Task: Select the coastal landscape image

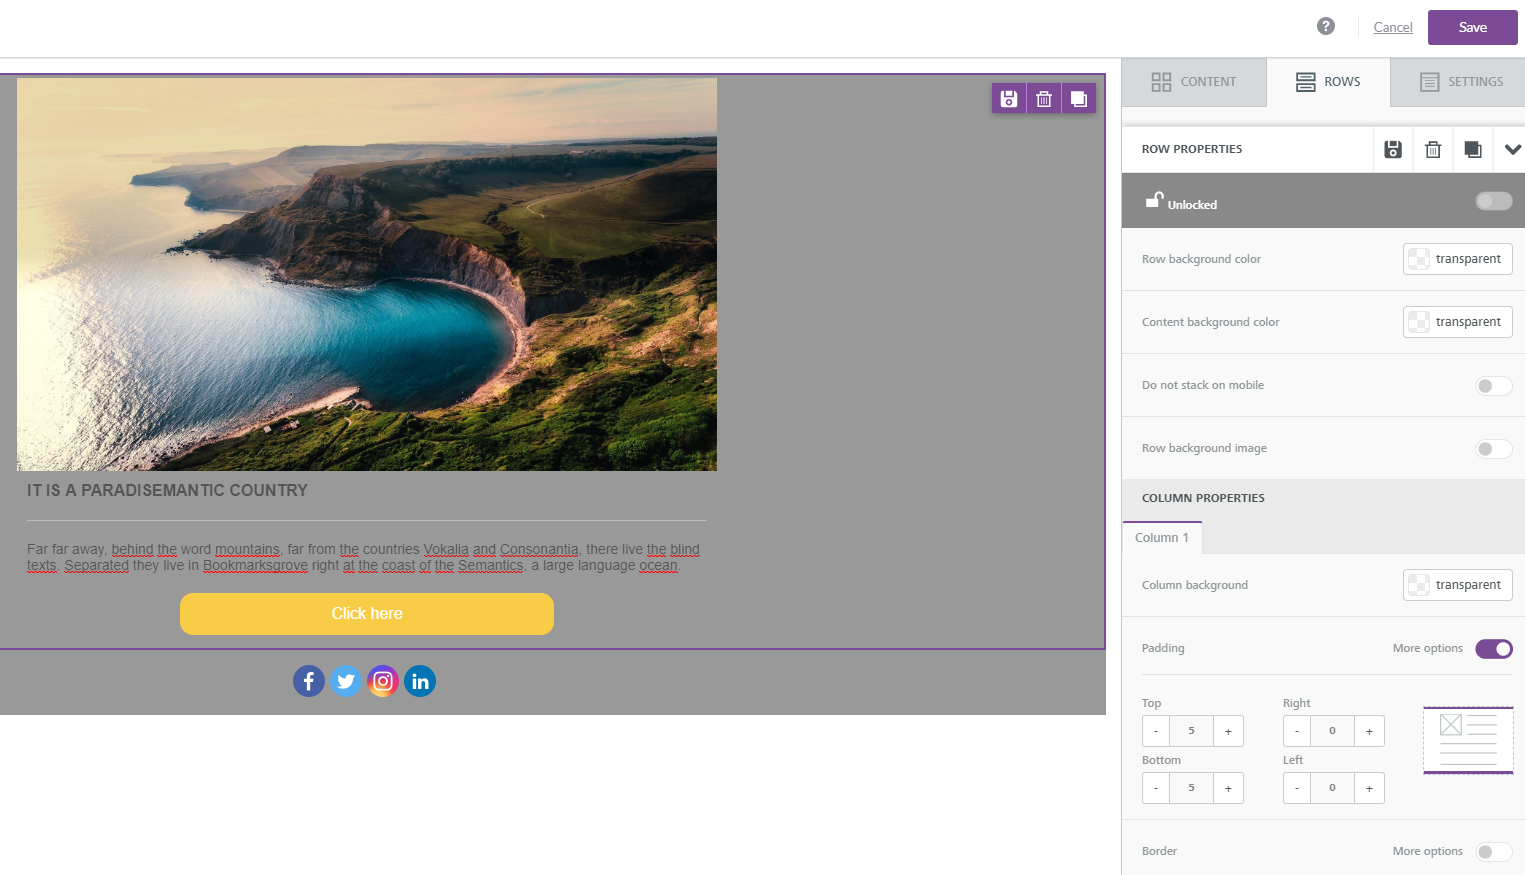Action: (367, 274)
